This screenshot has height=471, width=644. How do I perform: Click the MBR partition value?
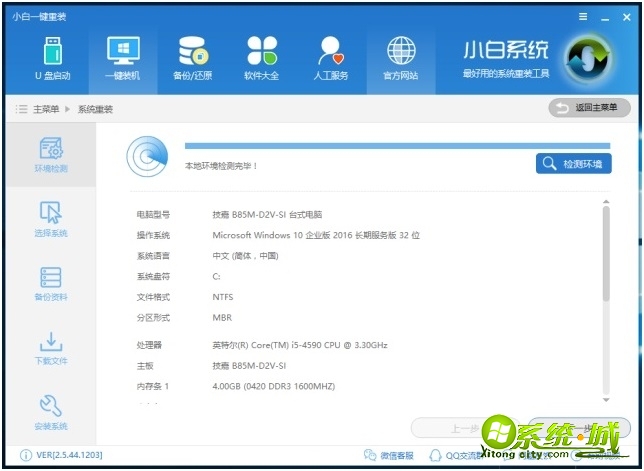[x=222, y=317]
